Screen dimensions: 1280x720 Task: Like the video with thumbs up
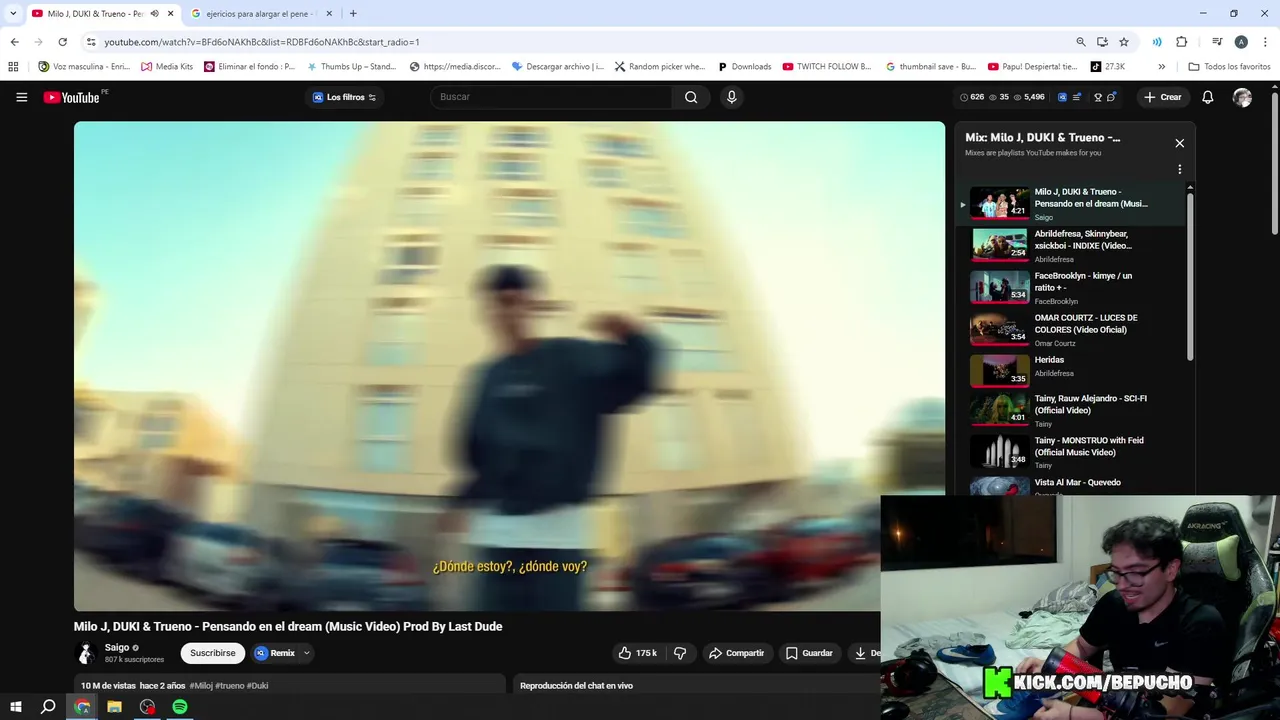(x=637, y=653)
